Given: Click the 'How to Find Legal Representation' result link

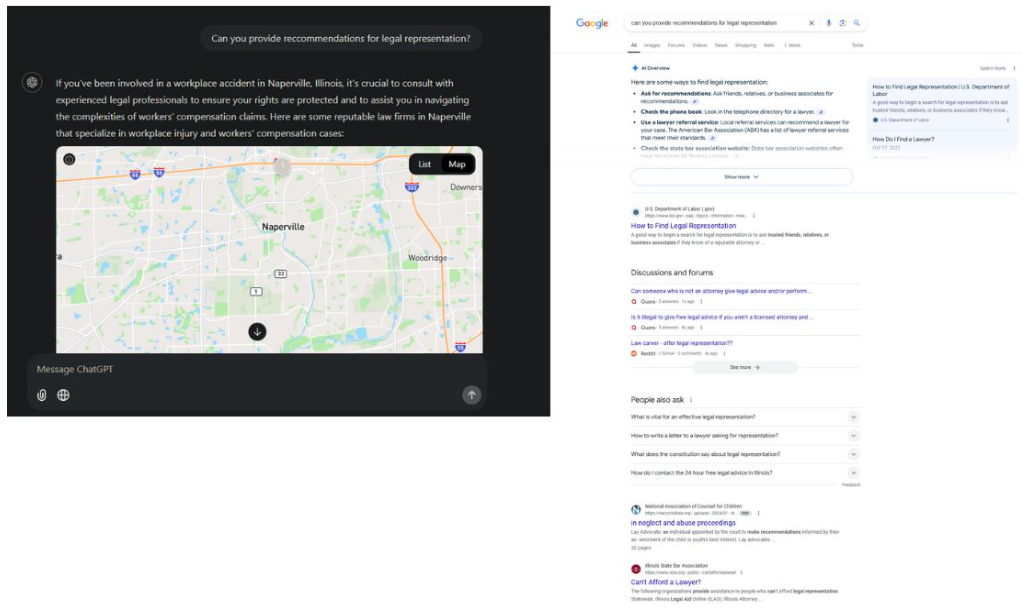Looking at the screenshot, I should tap(683, 226).
